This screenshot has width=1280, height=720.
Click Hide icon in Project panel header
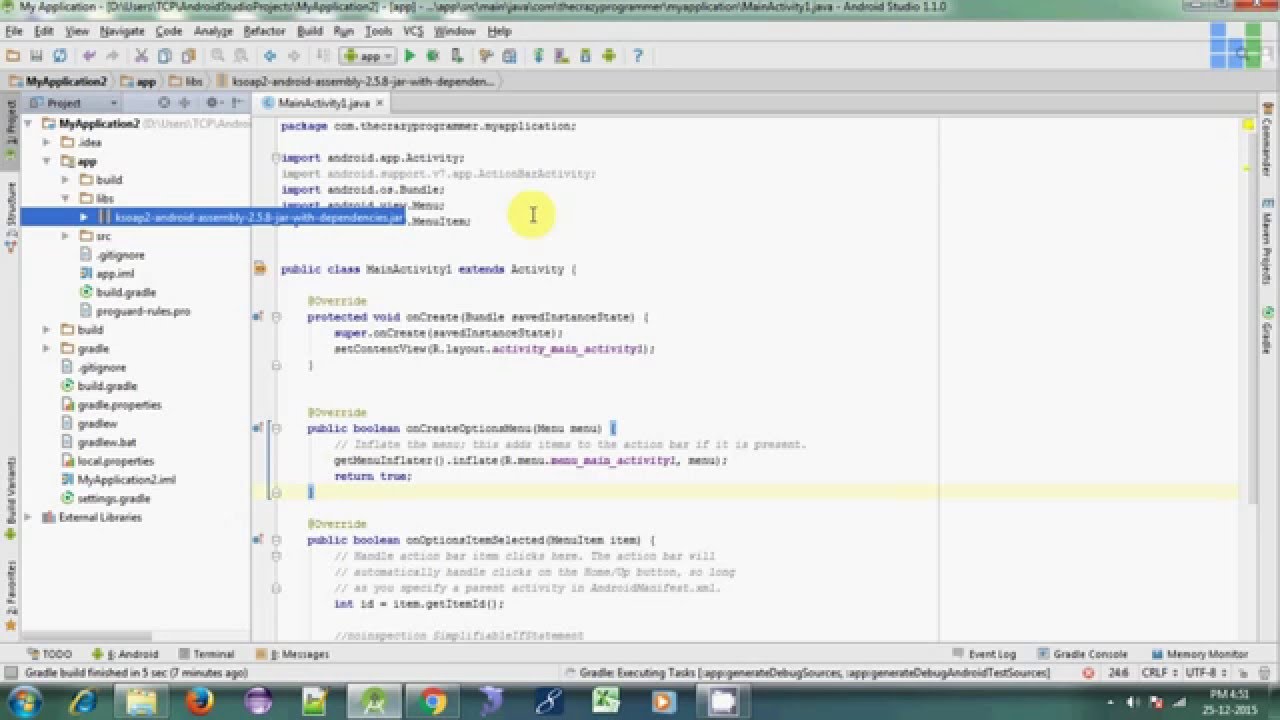(236, 102)
